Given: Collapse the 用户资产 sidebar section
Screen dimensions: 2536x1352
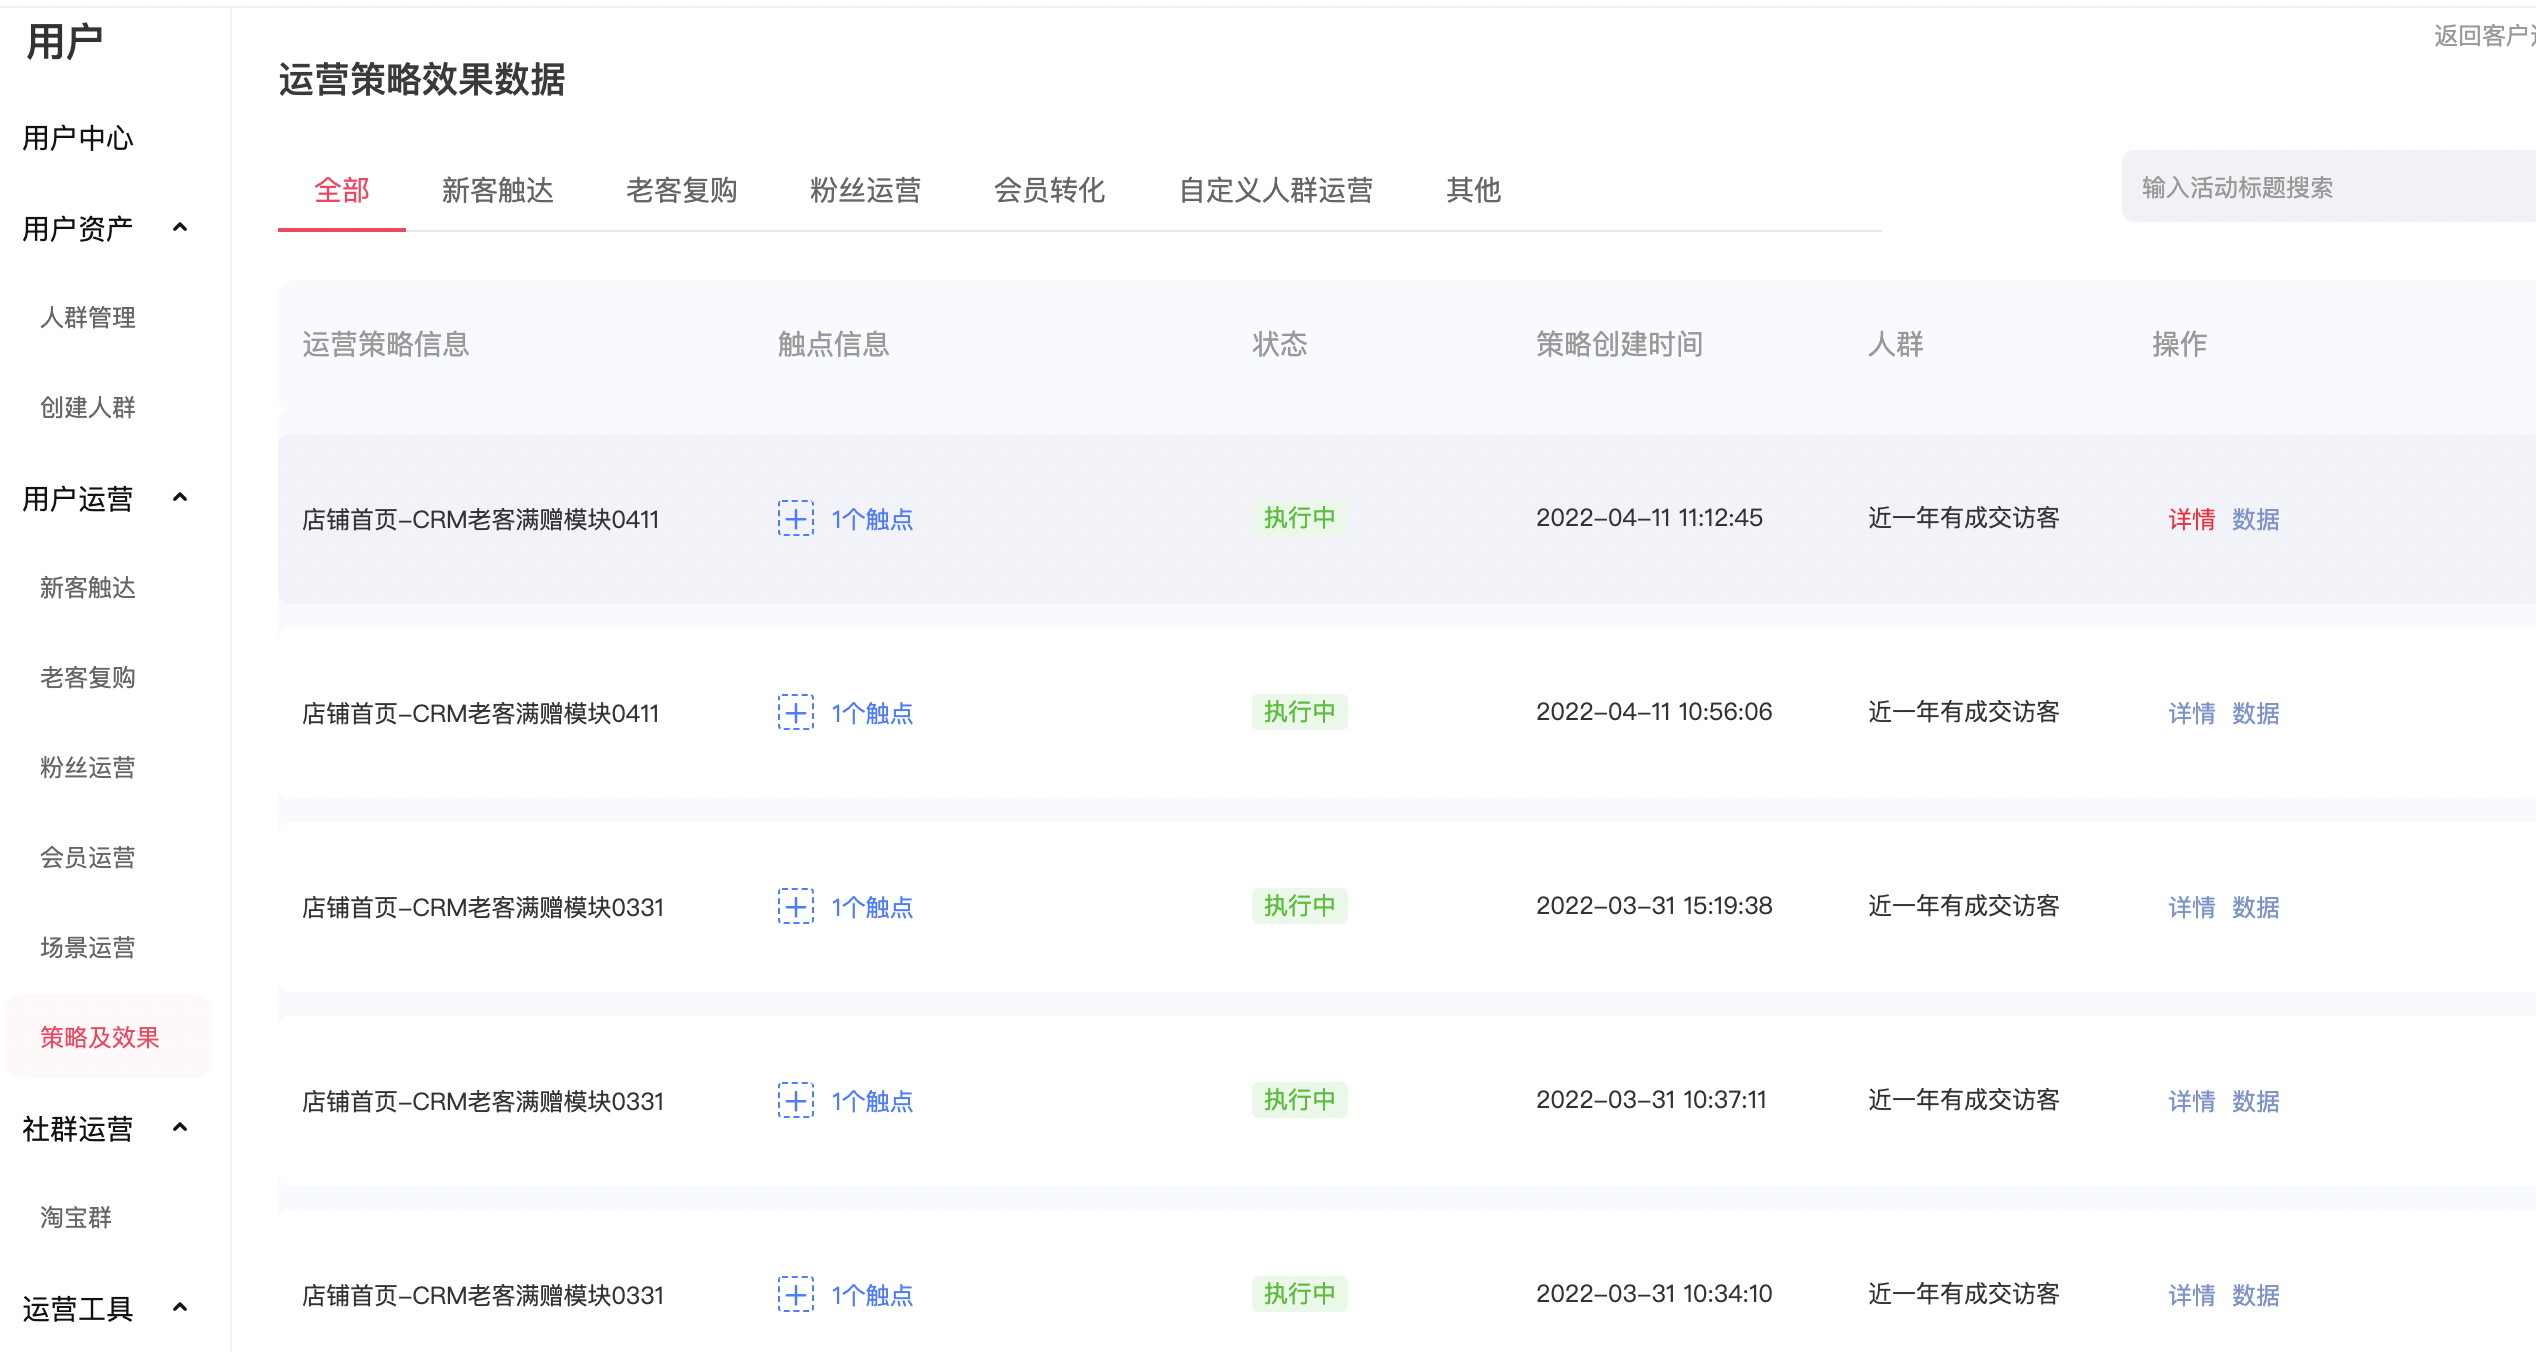Looking at the screenshot, I should click(x=180, y=228).
